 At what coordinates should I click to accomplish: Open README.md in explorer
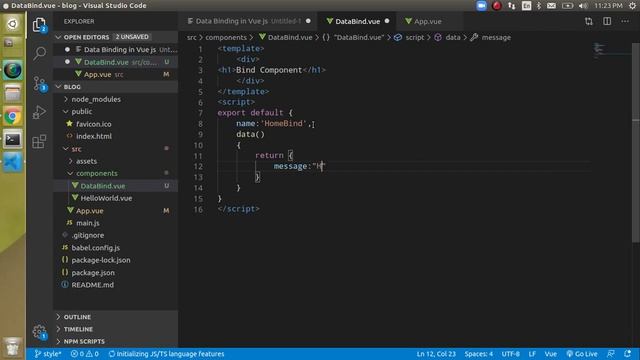point(93,285)
